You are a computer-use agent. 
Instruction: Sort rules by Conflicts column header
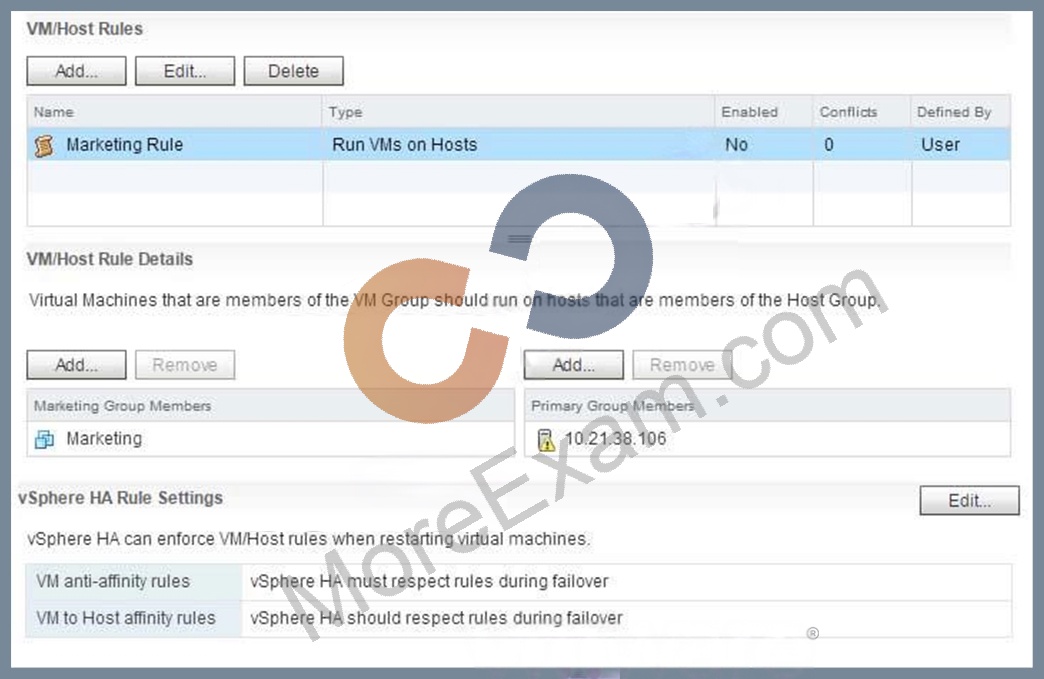(x=862, y=112)
